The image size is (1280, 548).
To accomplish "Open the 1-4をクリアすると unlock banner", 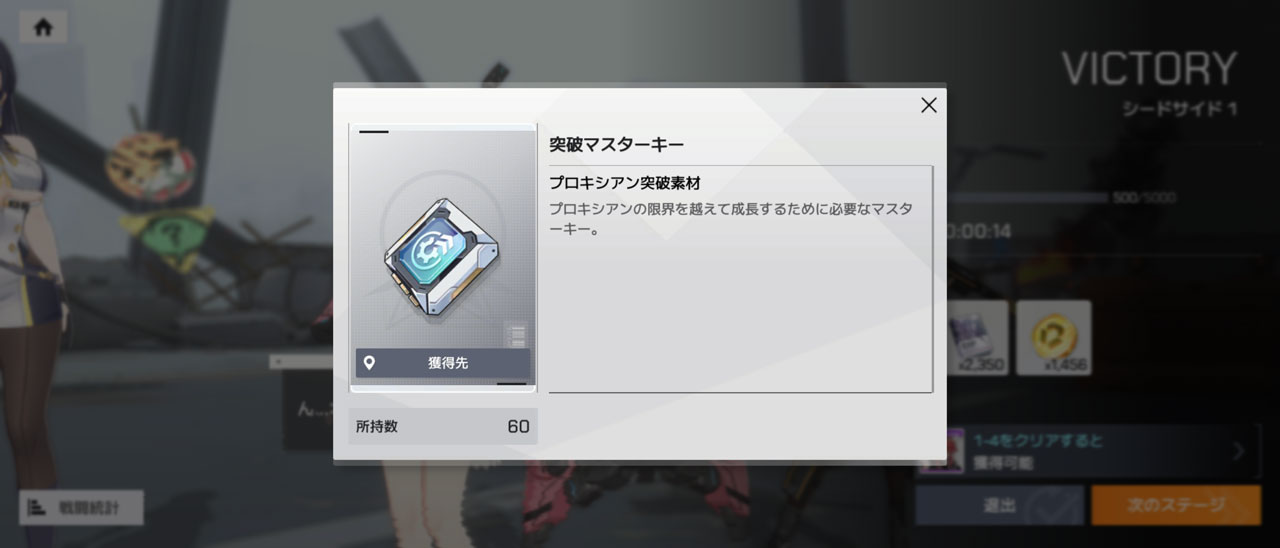I will pos(1088,451).
